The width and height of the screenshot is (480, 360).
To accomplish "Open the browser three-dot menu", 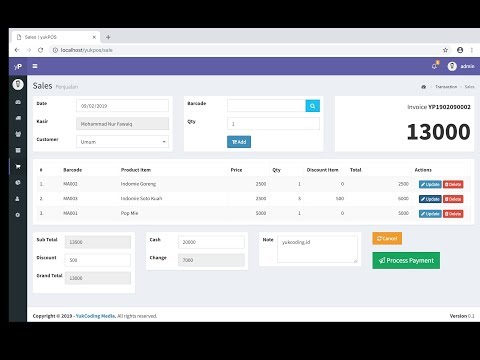I will (472, 50).
